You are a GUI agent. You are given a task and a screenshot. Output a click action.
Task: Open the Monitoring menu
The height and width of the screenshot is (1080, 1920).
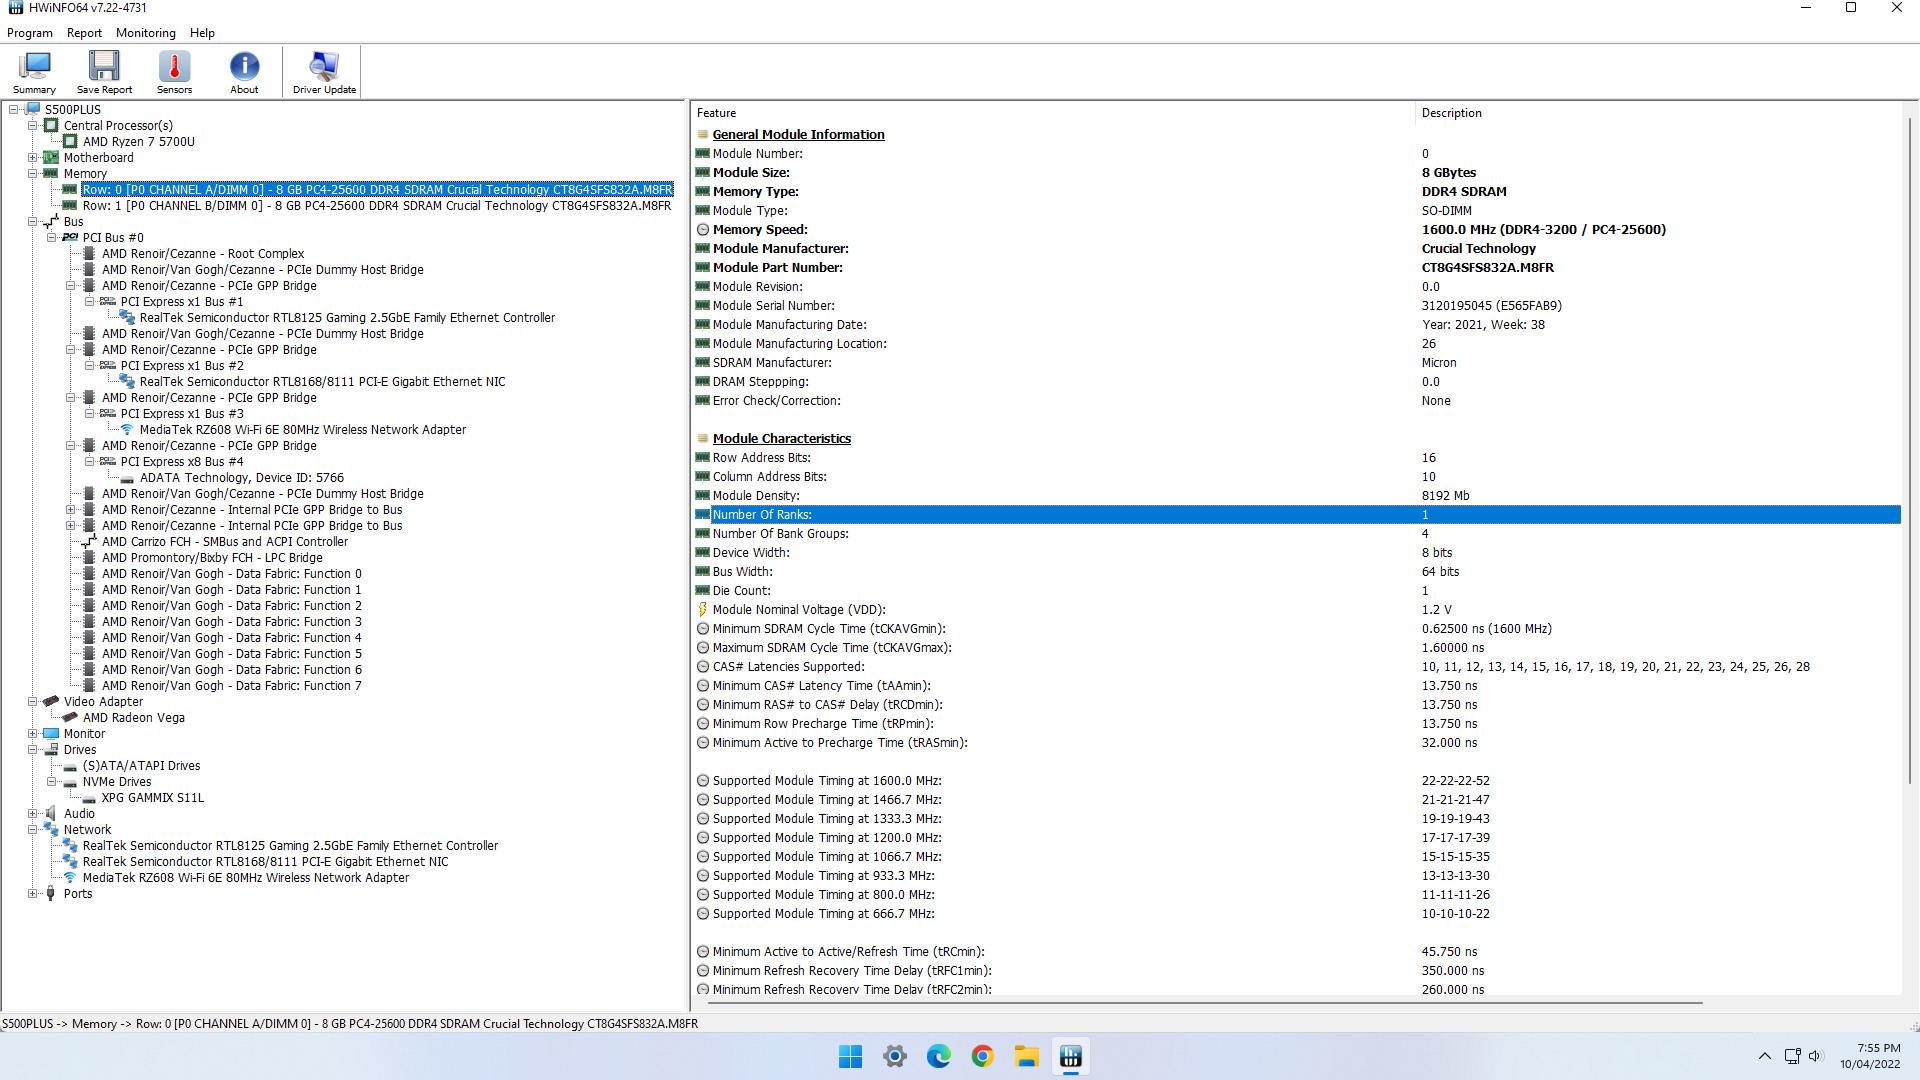[x=146, y=33]
